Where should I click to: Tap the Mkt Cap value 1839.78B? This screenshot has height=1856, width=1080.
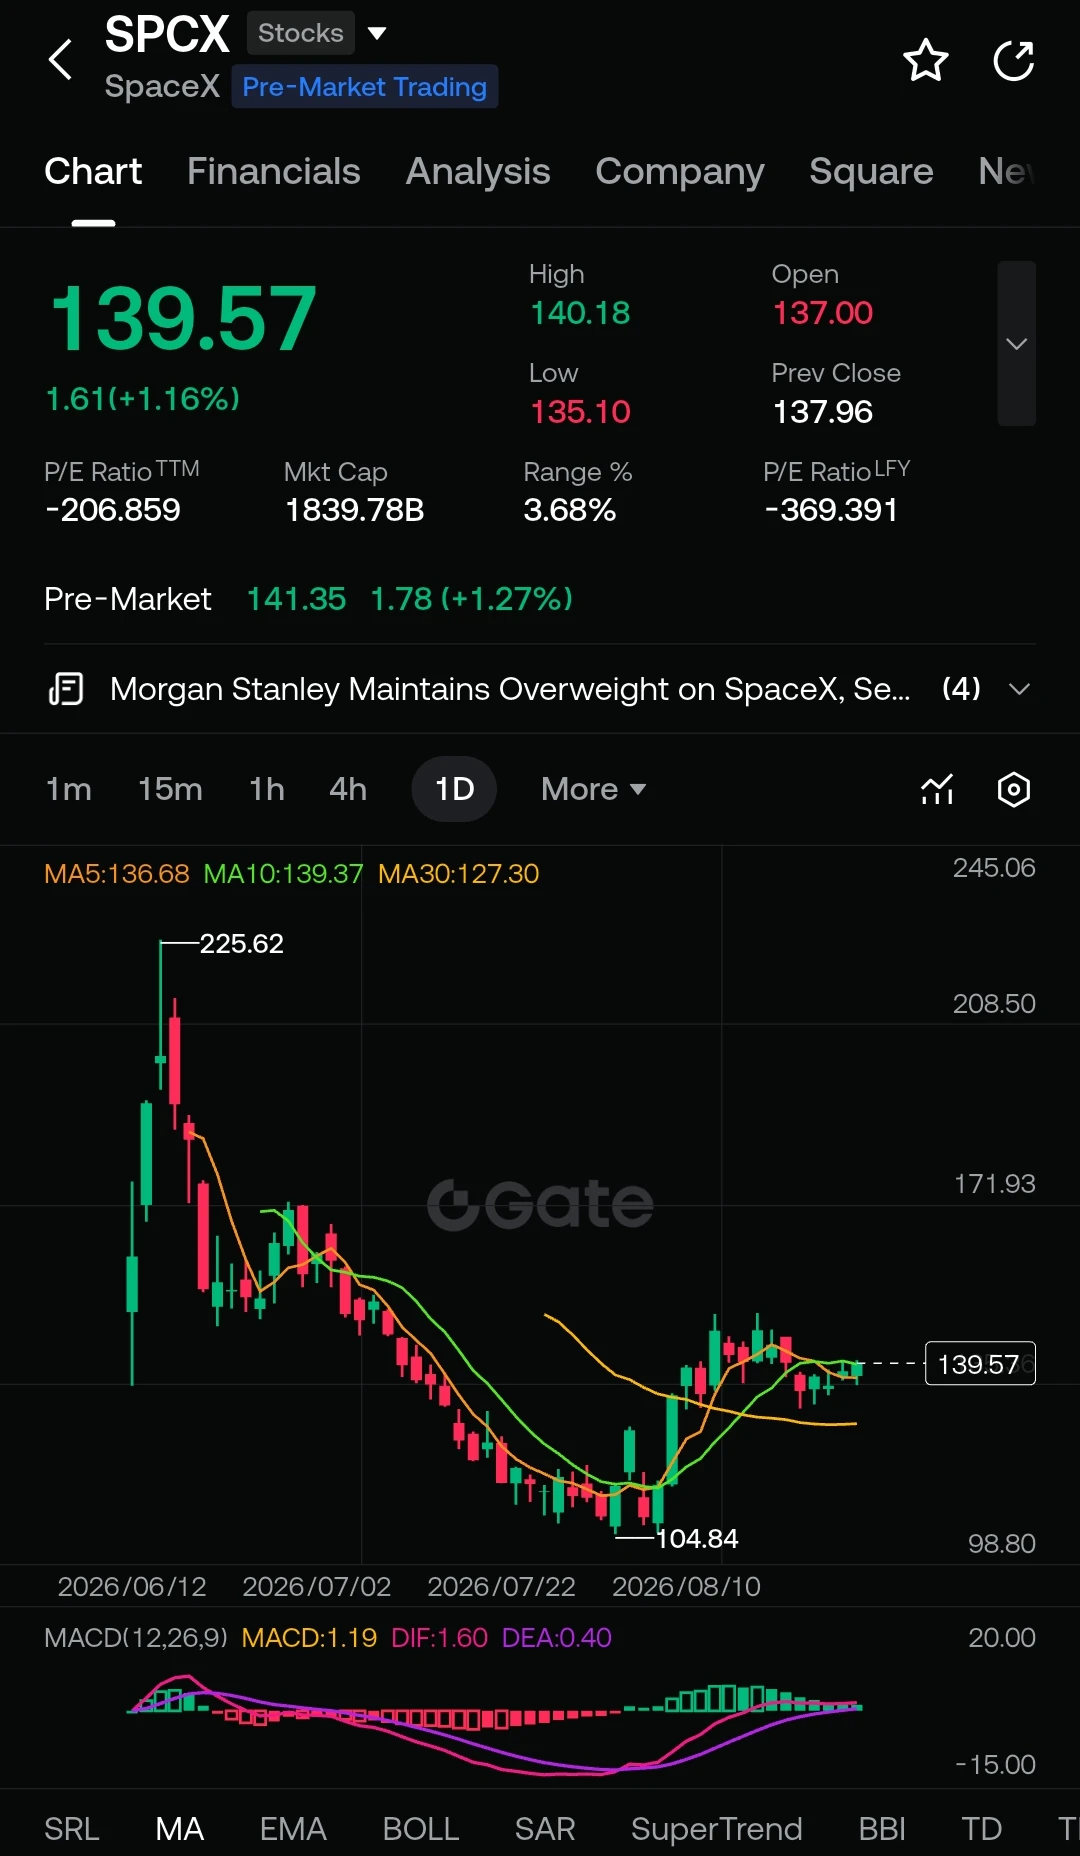point(355,510)
